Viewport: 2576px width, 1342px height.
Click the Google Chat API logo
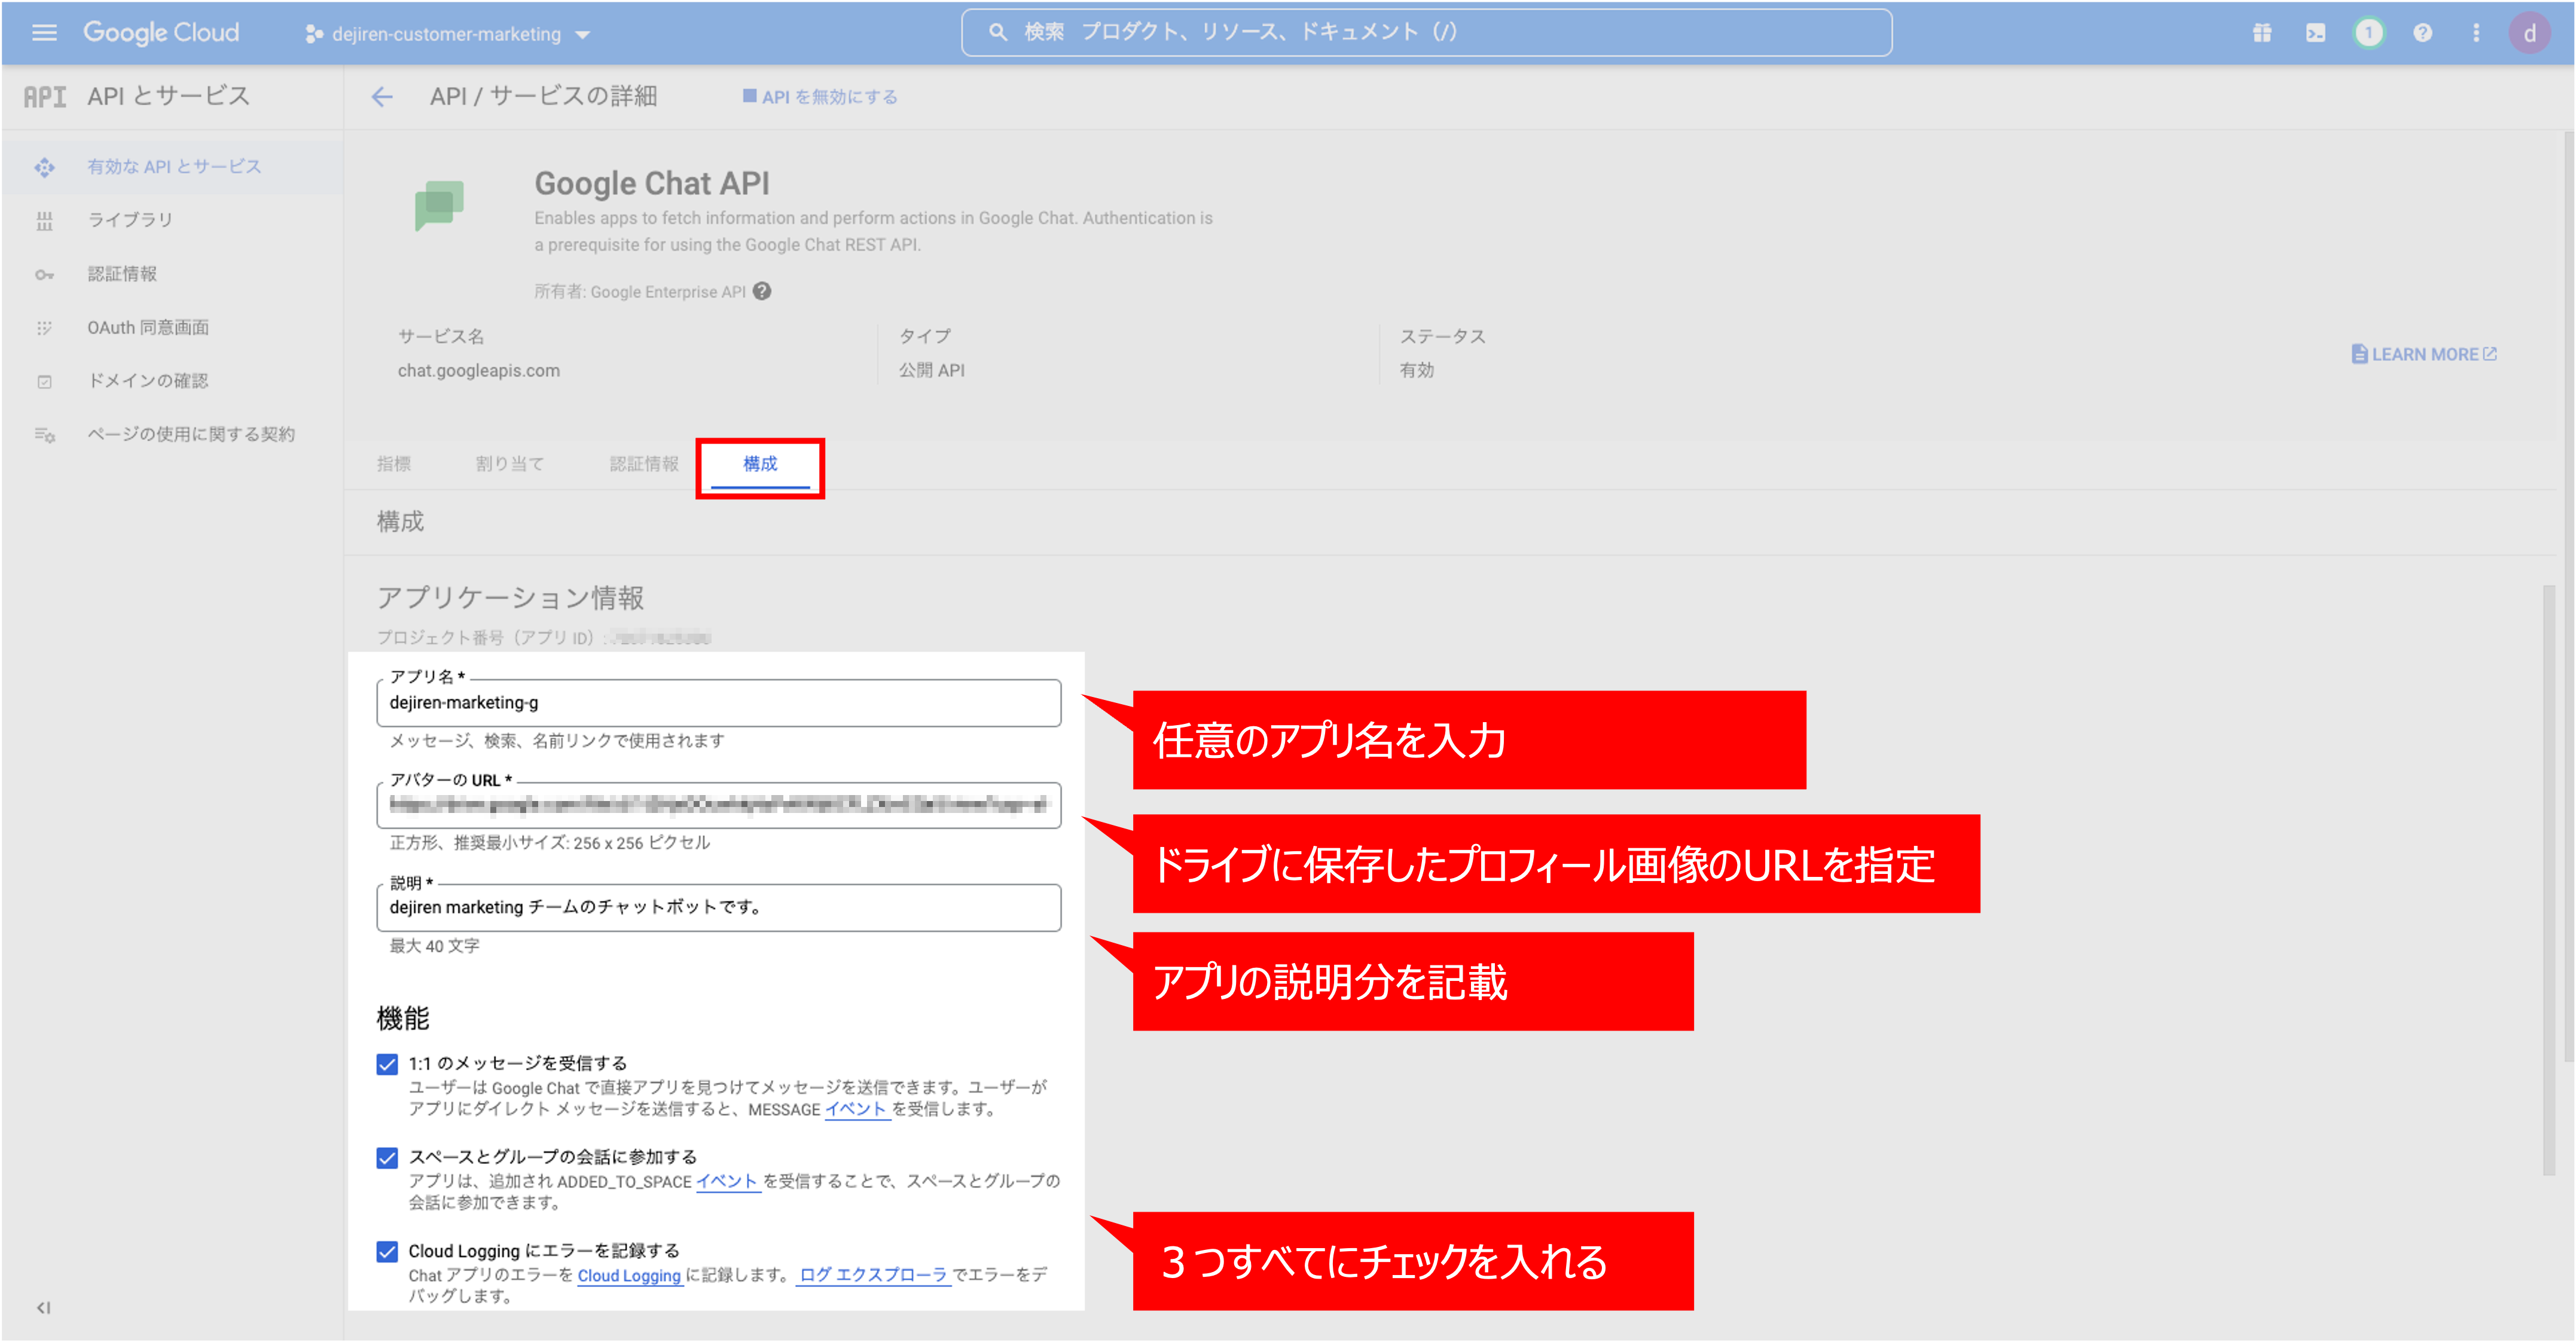click(x=439, y=205)
